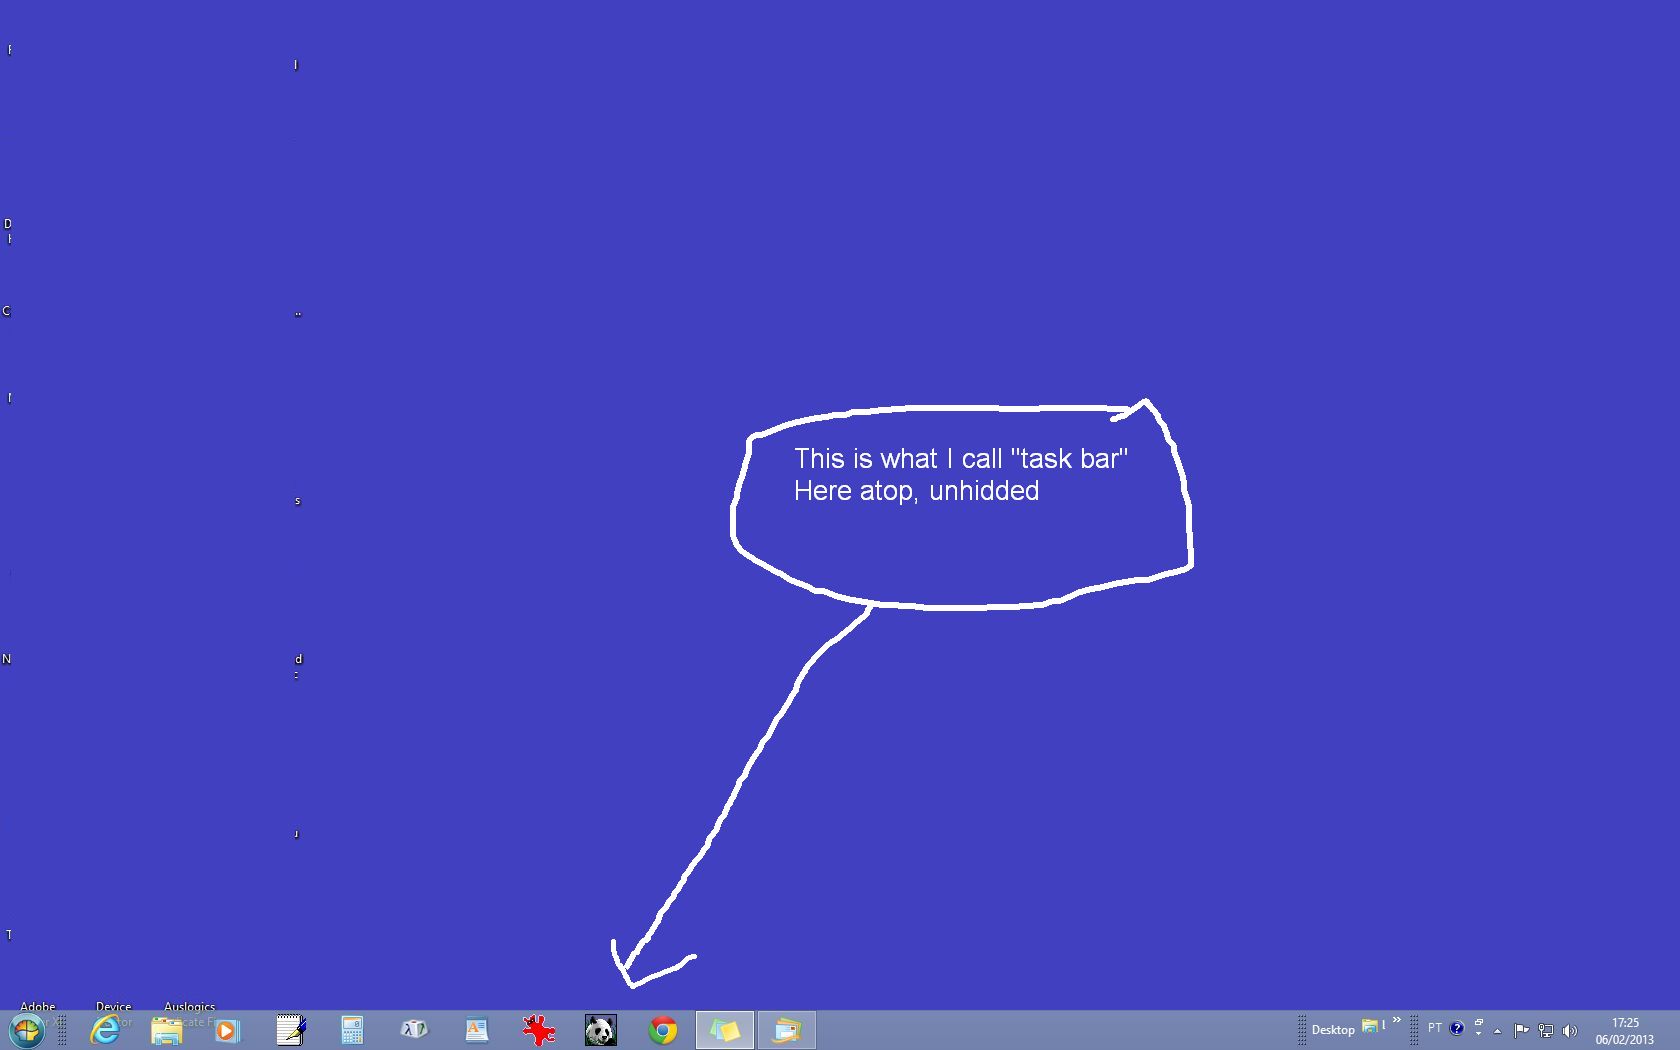The height and width of the screenshot is (1050, 1680).
Task: Show hidden system tray icons
Action: click(1498, 1030)
